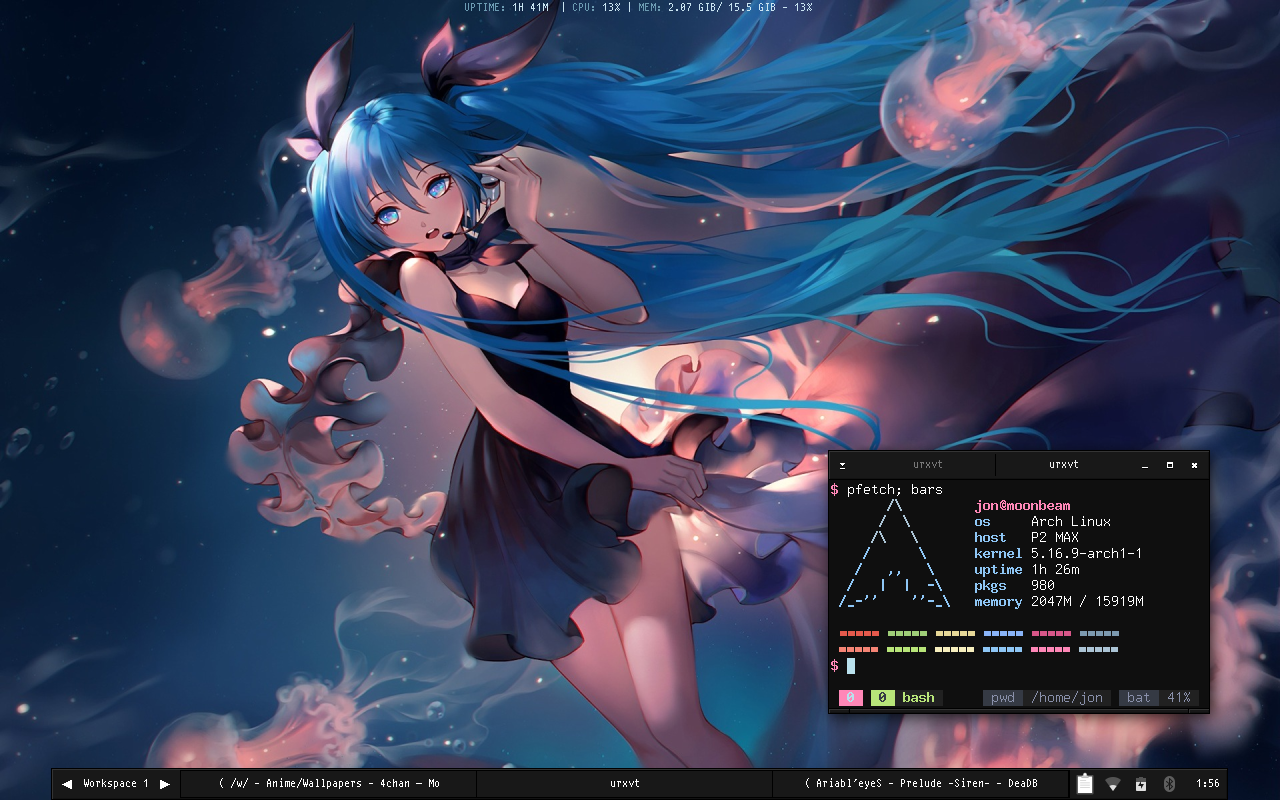The height and width of the screenshot is (800, 1280).
Task: Close the urxvt terminal window
Action: pos(1194,465)
